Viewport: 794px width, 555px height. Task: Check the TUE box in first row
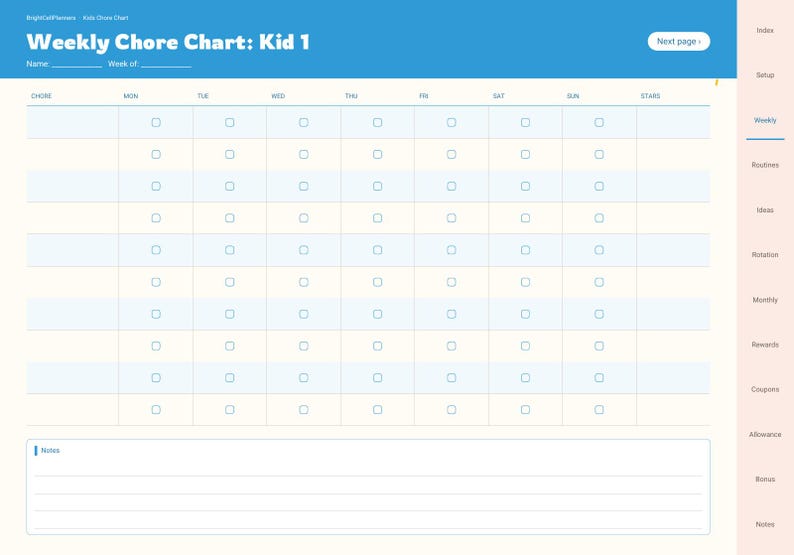pos(229,123)
